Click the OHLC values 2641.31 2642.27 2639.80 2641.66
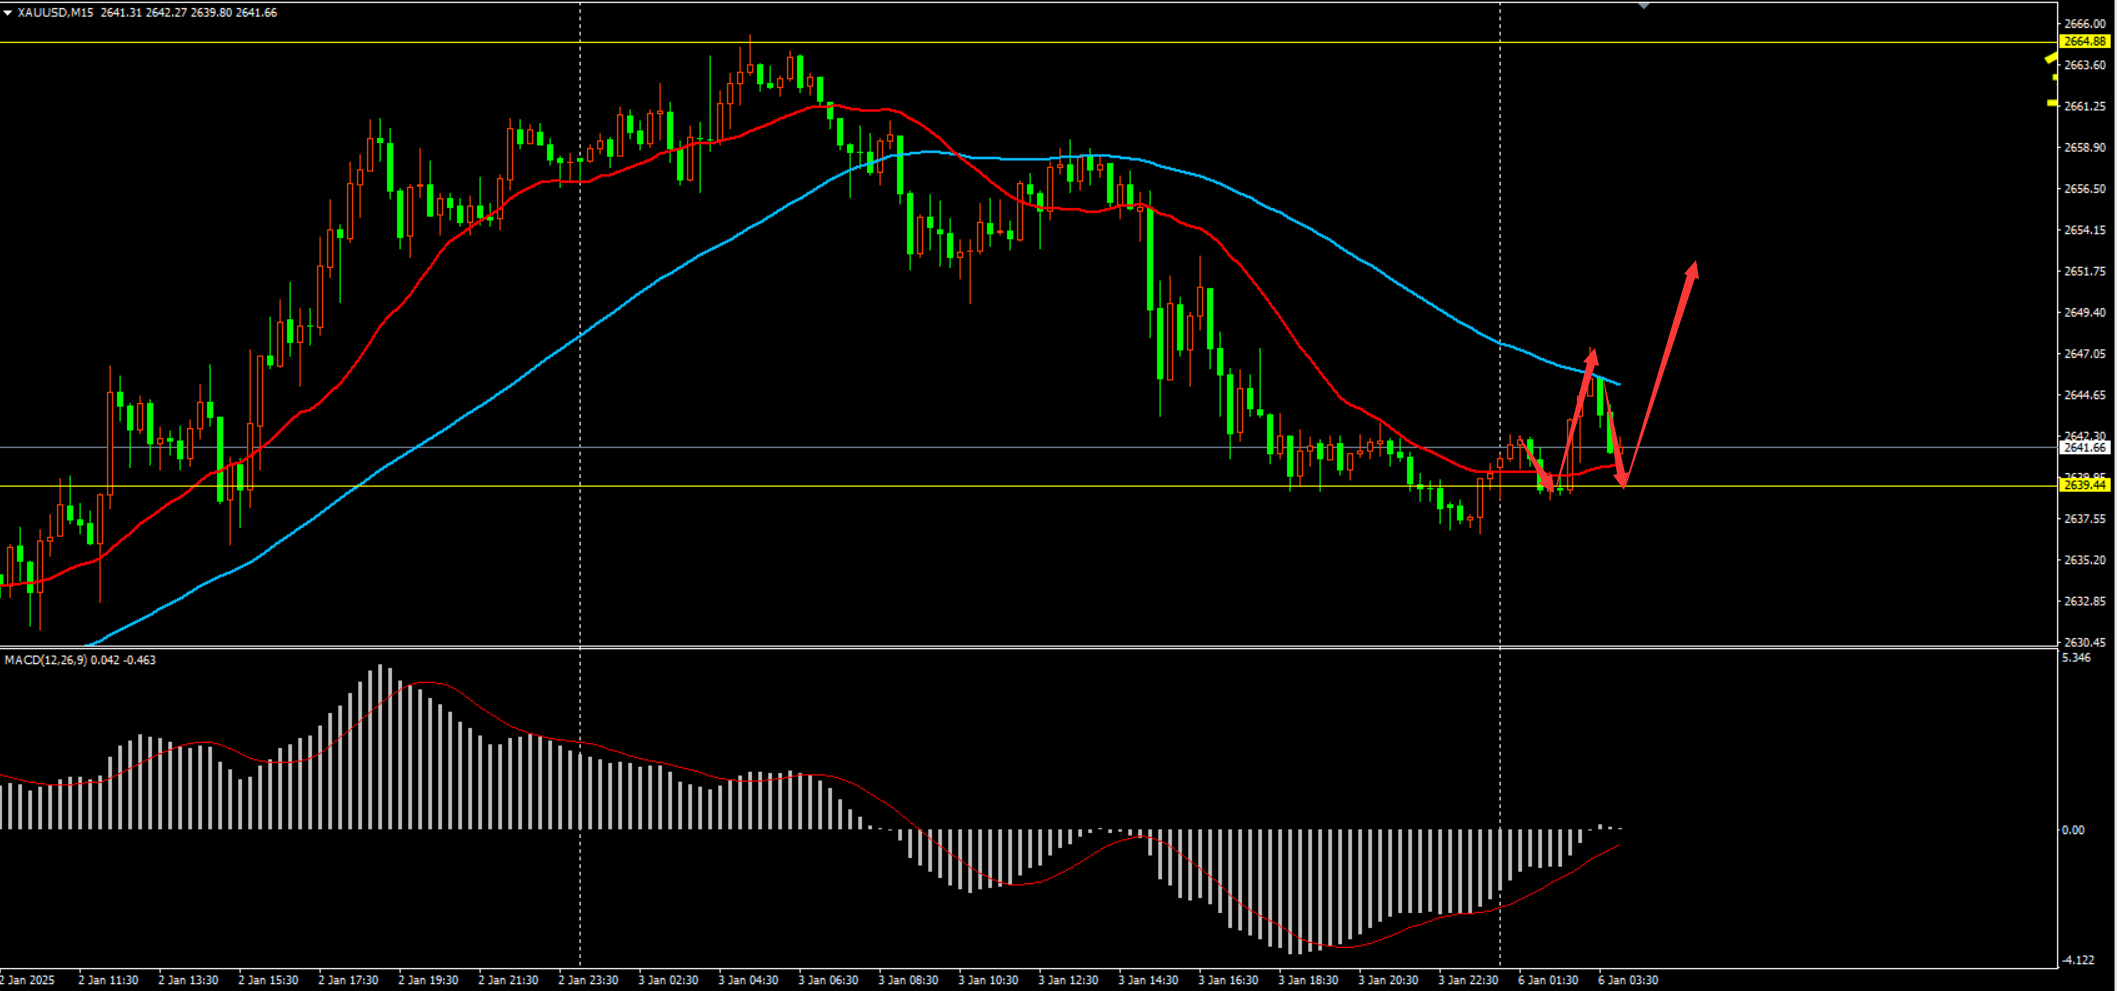 pyautogui.click(x=189, y=13)
